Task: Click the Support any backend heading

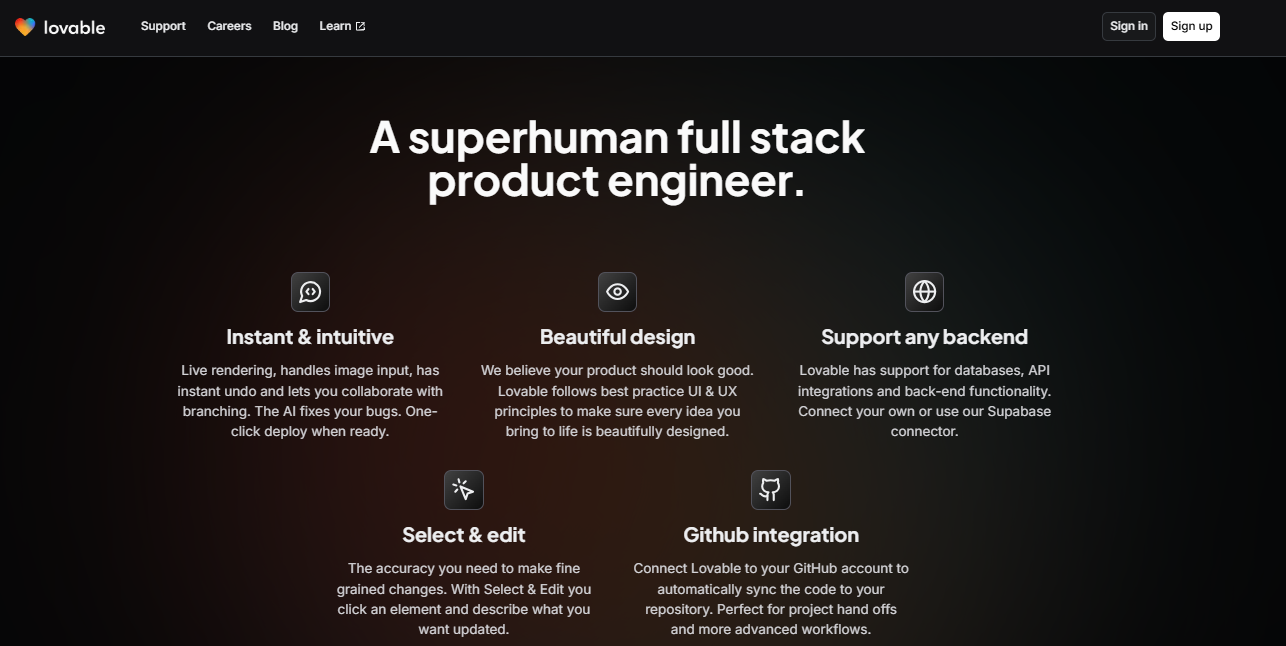Action: 924,337
